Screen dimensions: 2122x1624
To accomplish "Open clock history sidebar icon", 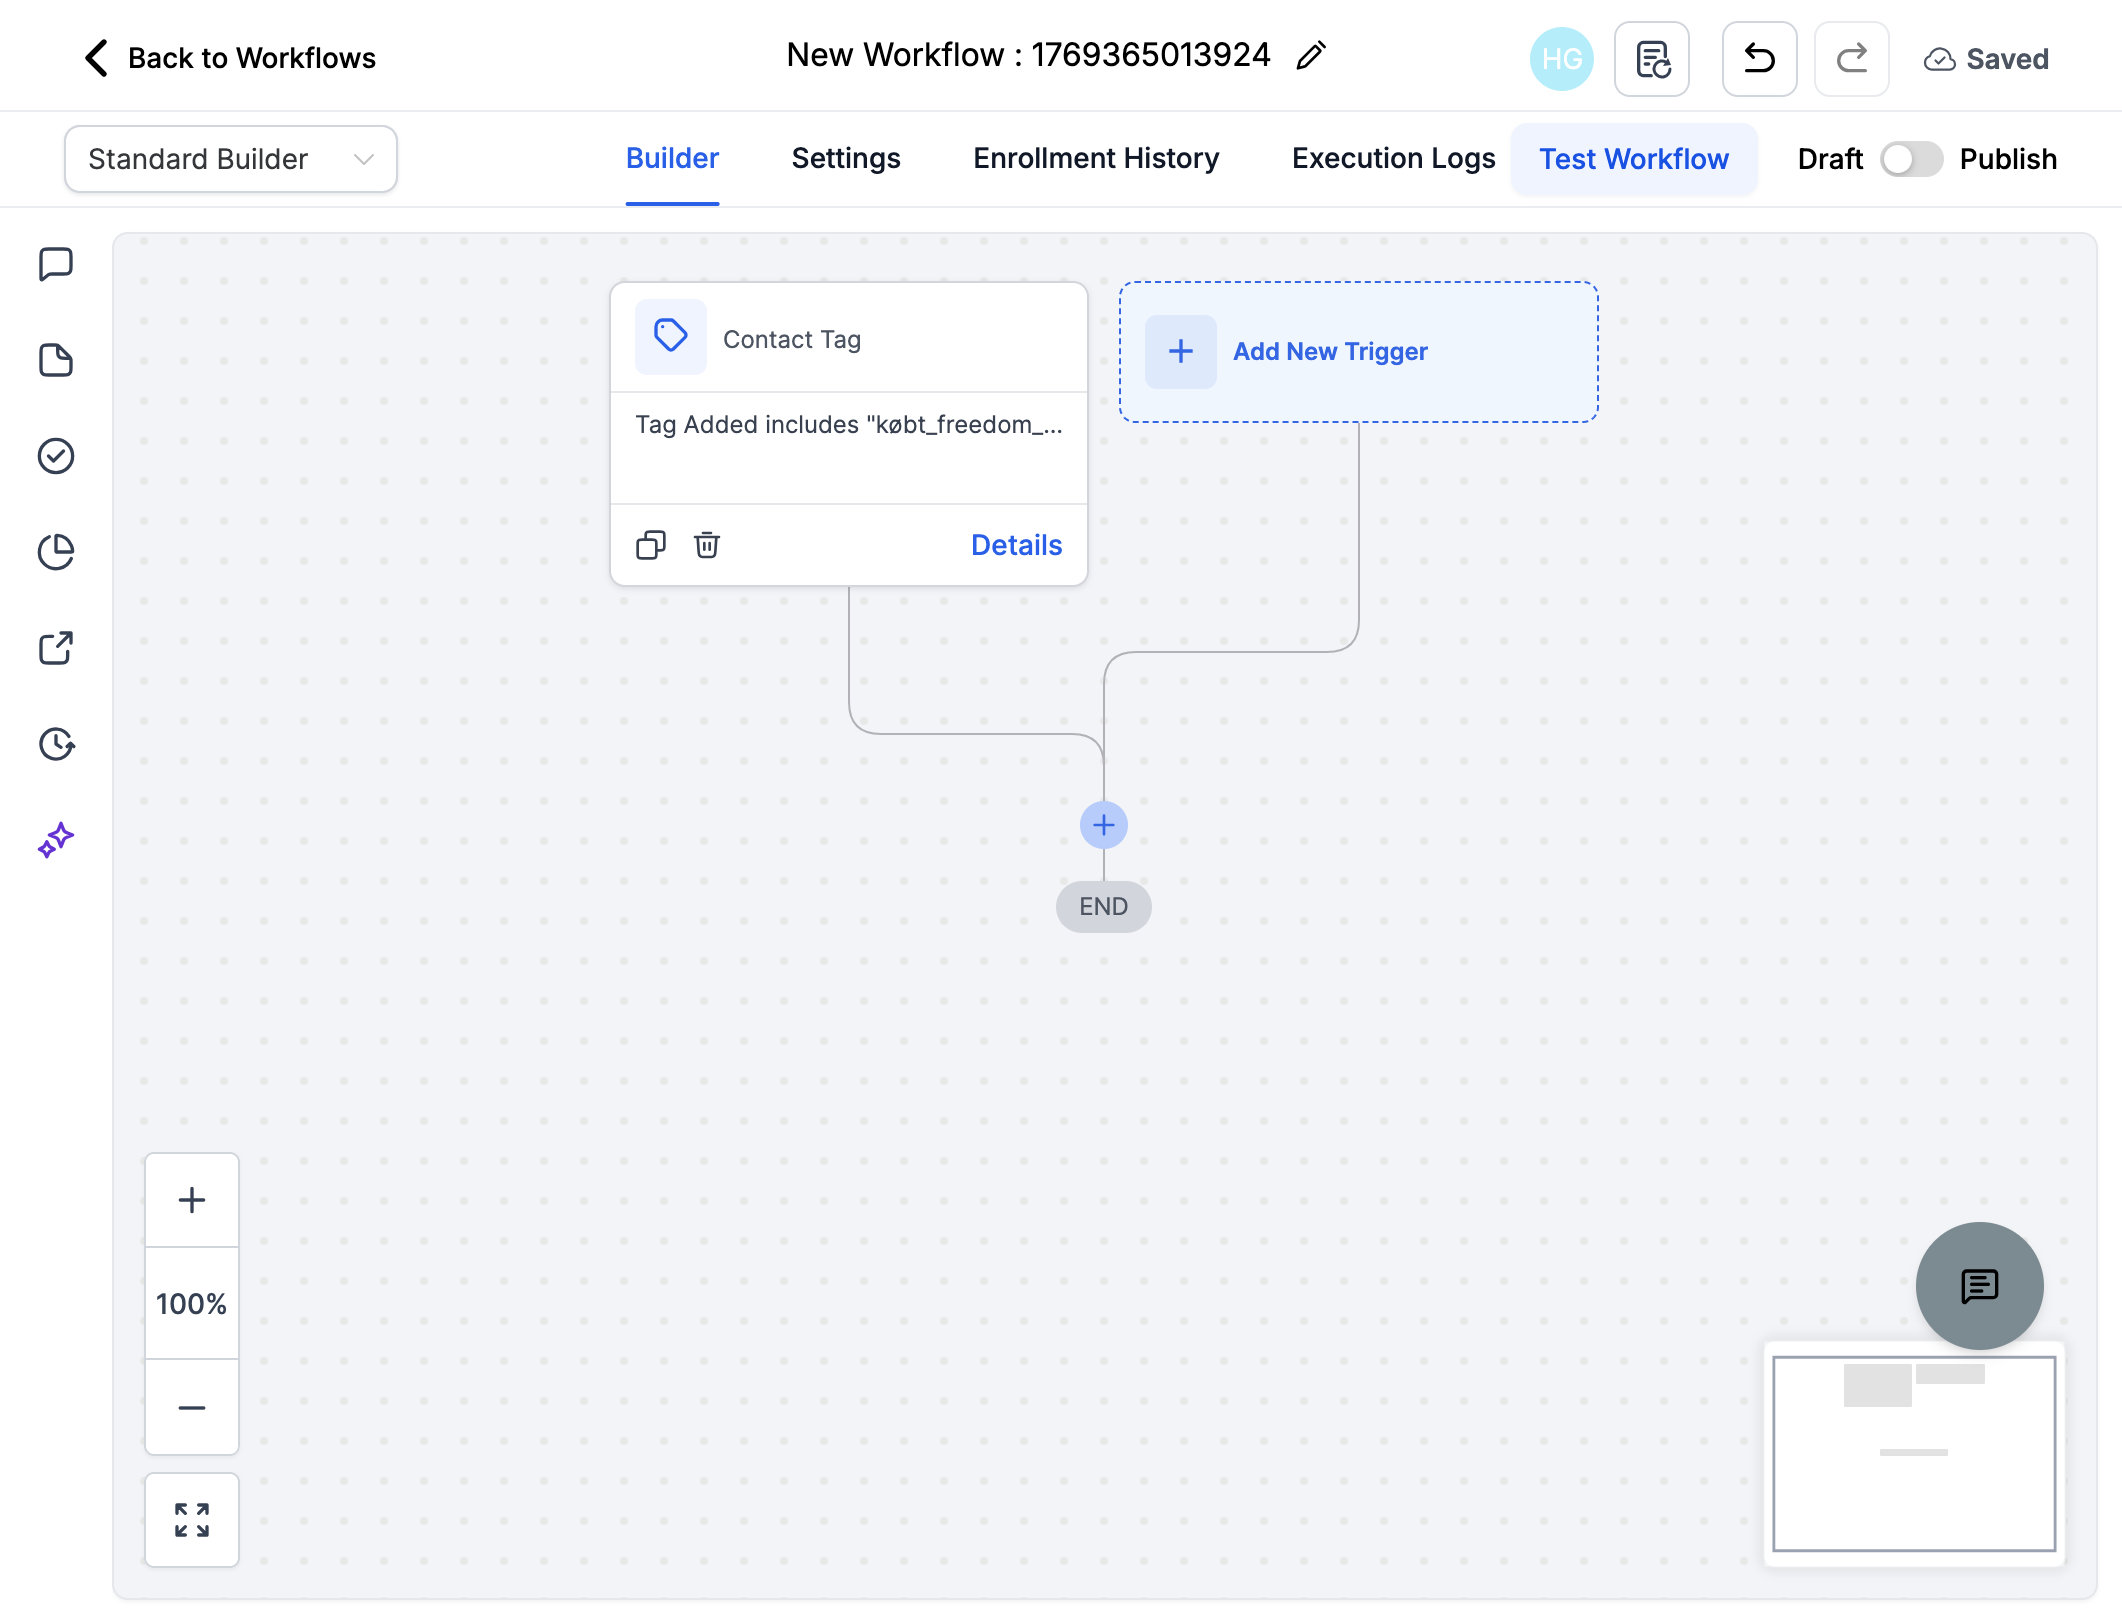I will (x=56, y=744).
